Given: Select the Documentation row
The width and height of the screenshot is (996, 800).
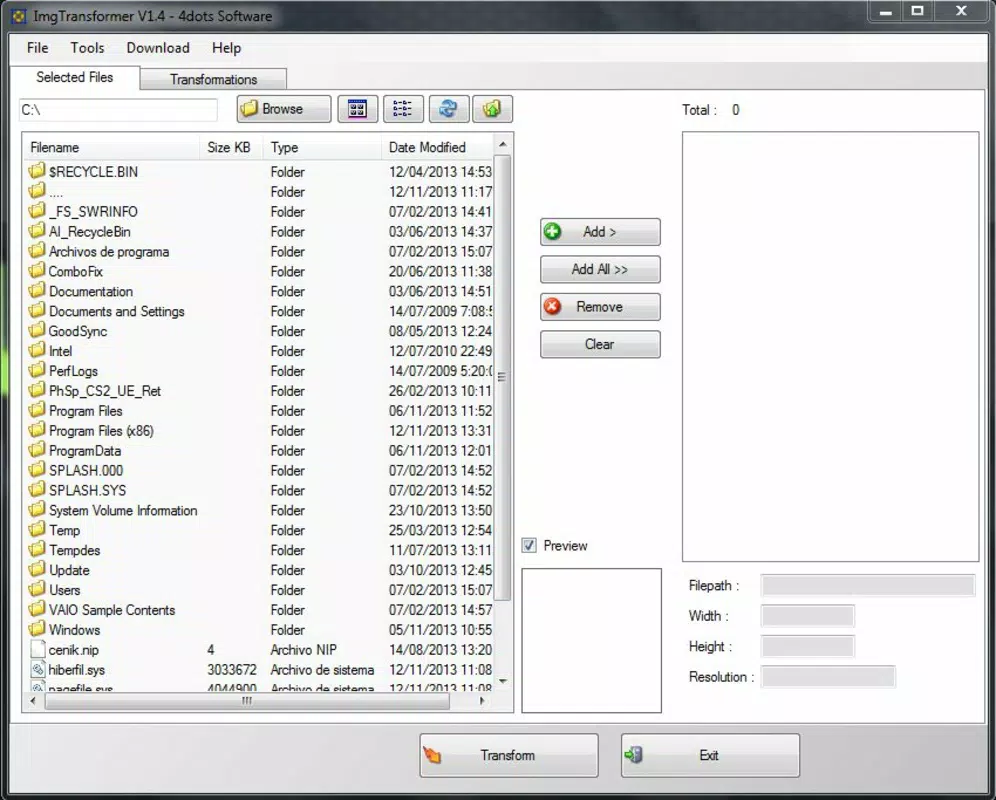Looking at the screenshot, I should coord(259,292).
